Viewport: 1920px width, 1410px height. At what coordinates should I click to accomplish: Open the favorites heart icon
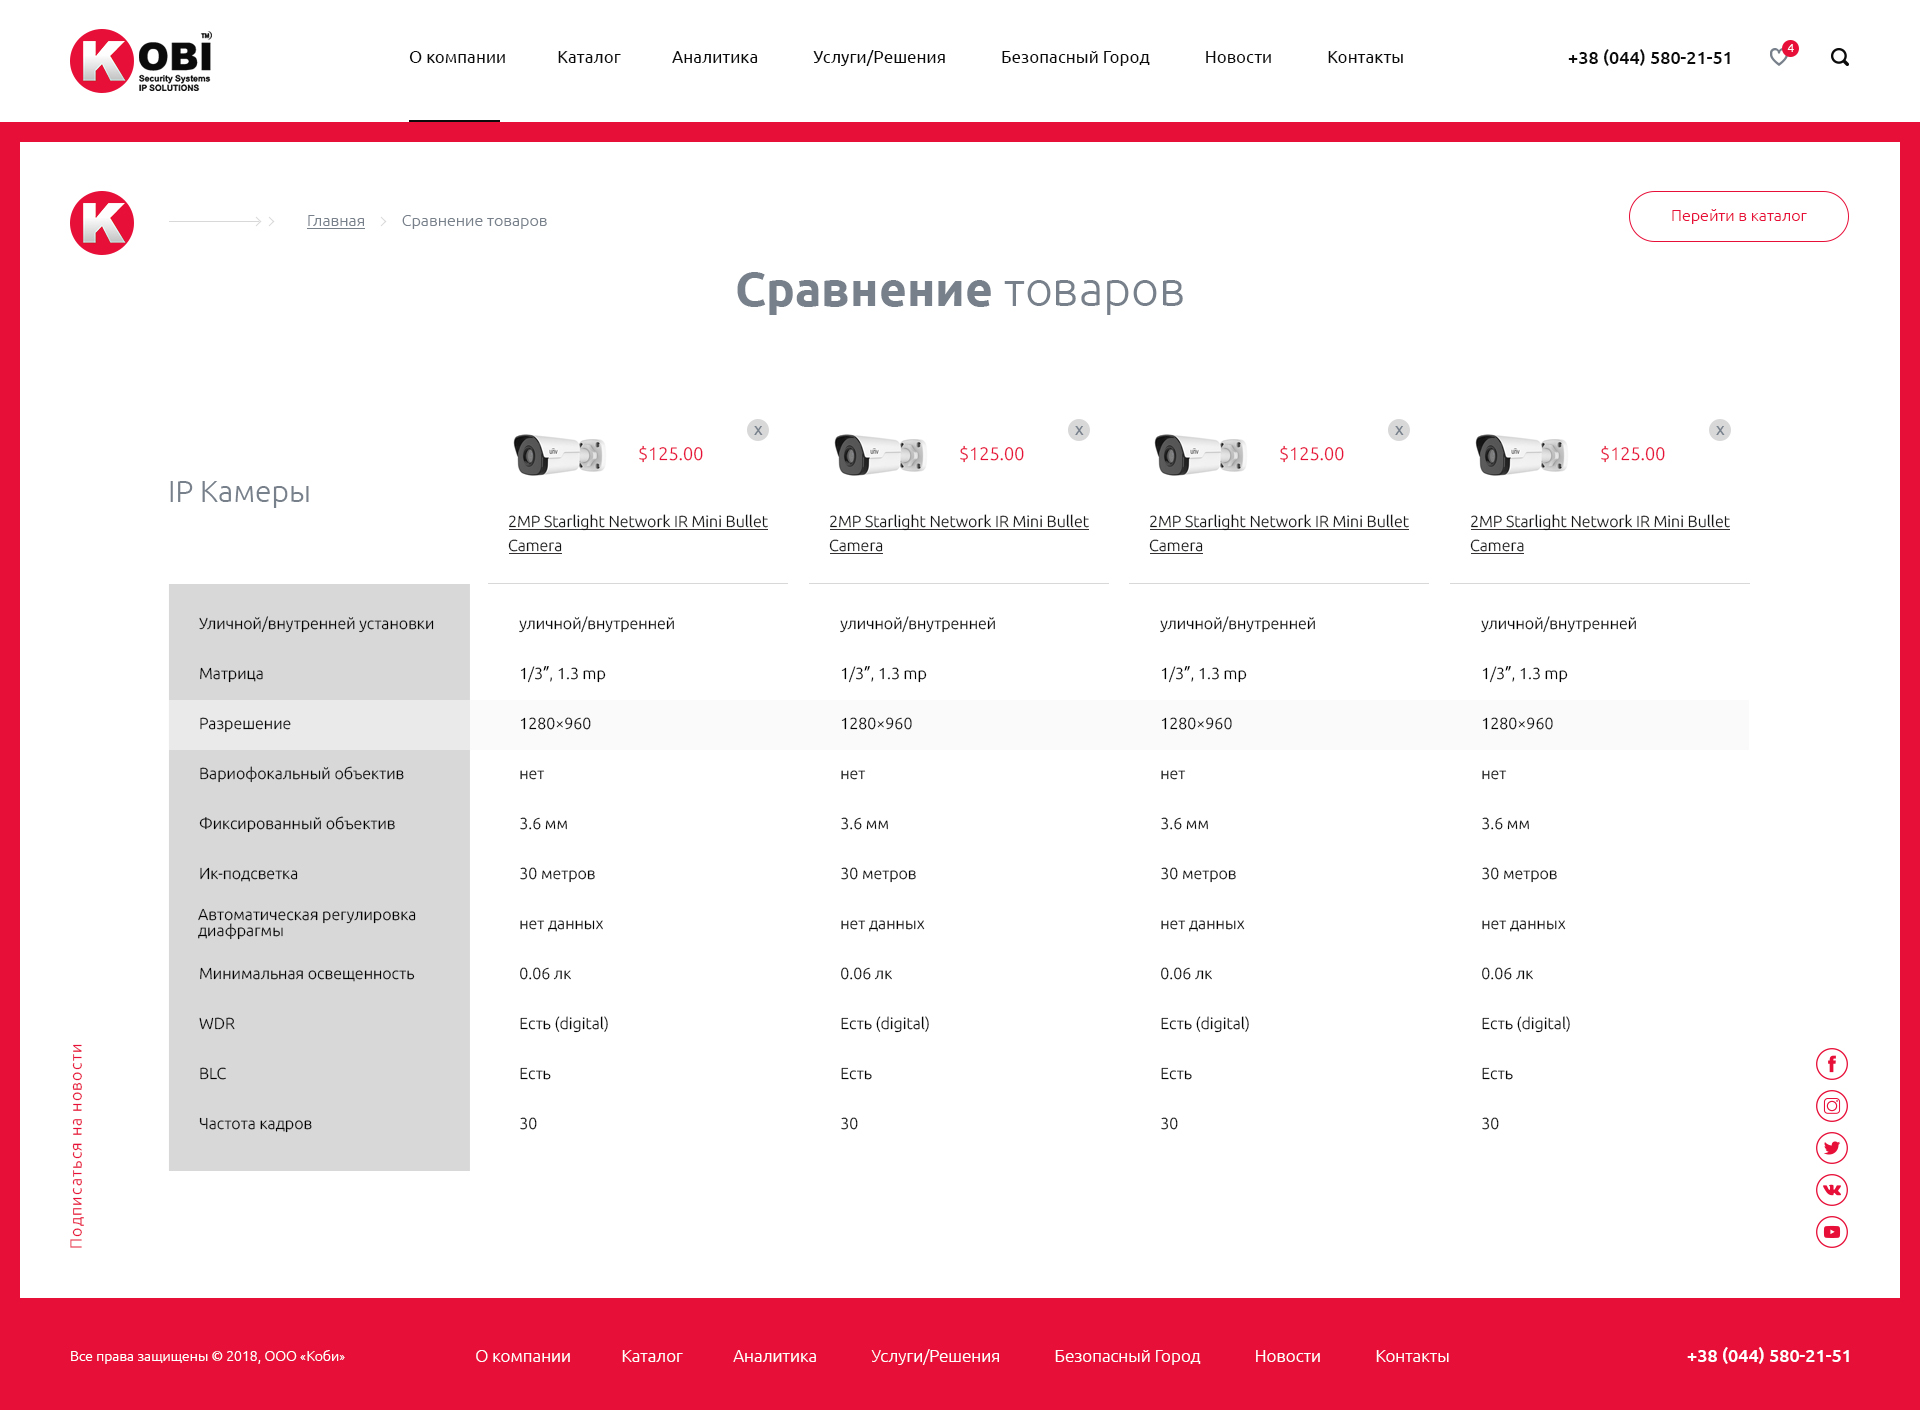[x=1781, y=56]
